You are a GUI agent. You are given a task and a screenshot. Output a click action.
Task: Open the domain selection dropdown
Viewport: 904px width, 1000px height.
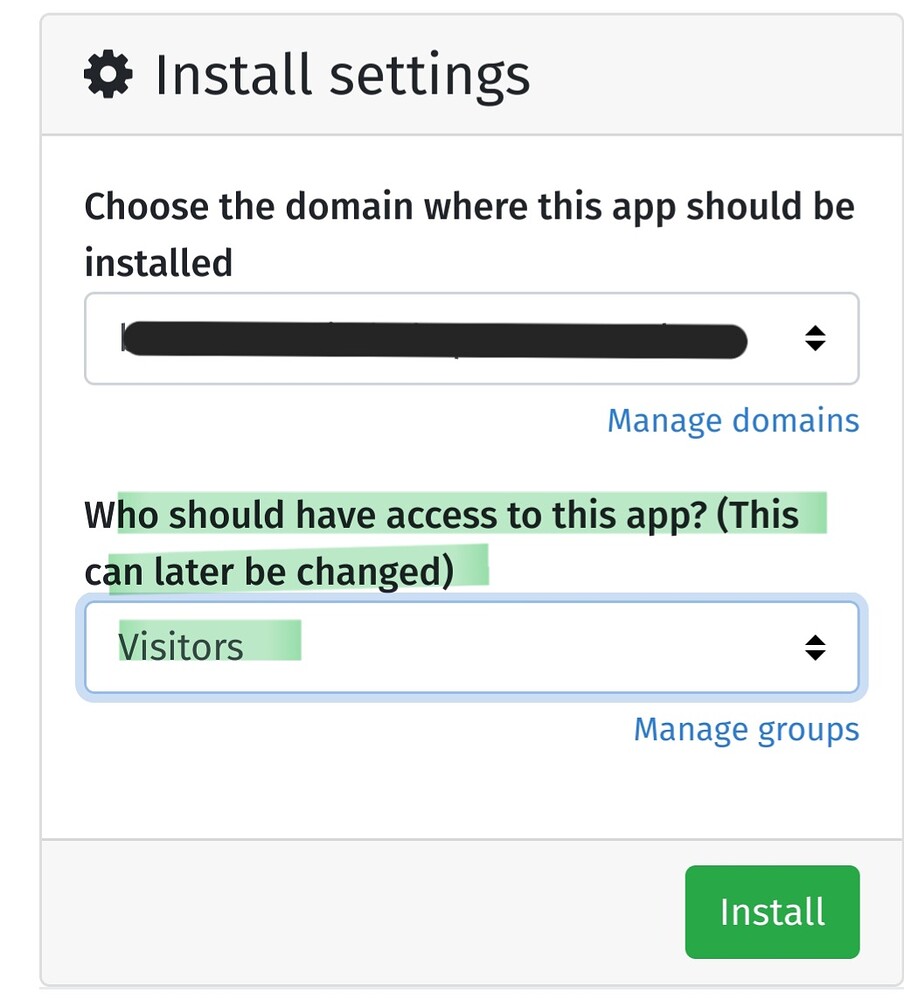click(x=471, y=339)
